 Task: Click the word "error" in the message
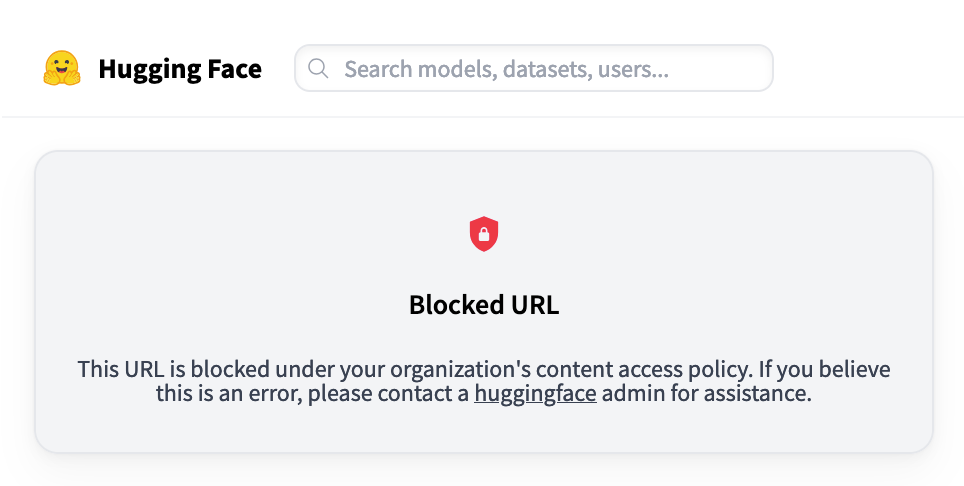pyautogui.click(x=269, y=394)
